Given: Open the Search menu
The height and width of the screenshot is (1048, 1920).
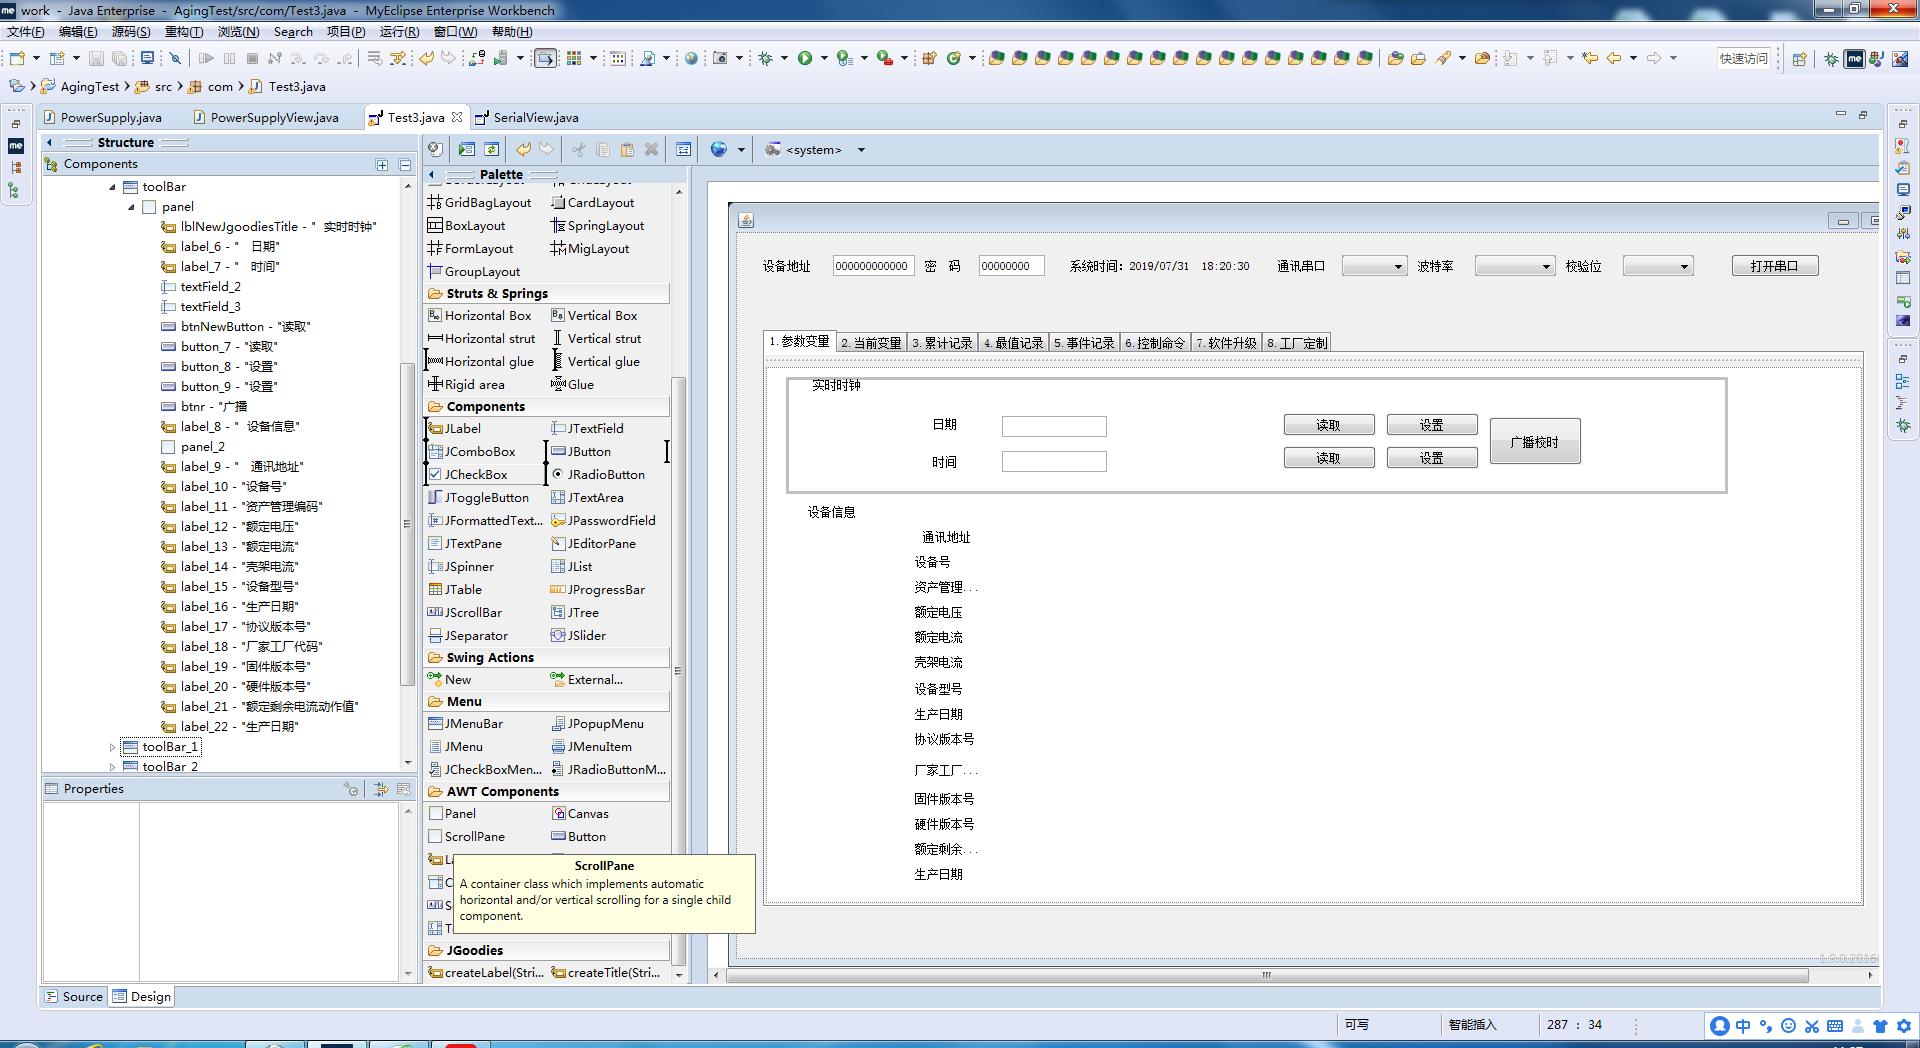Looking at the screenshot, I should pyautogui.click(x=293, y=32).
